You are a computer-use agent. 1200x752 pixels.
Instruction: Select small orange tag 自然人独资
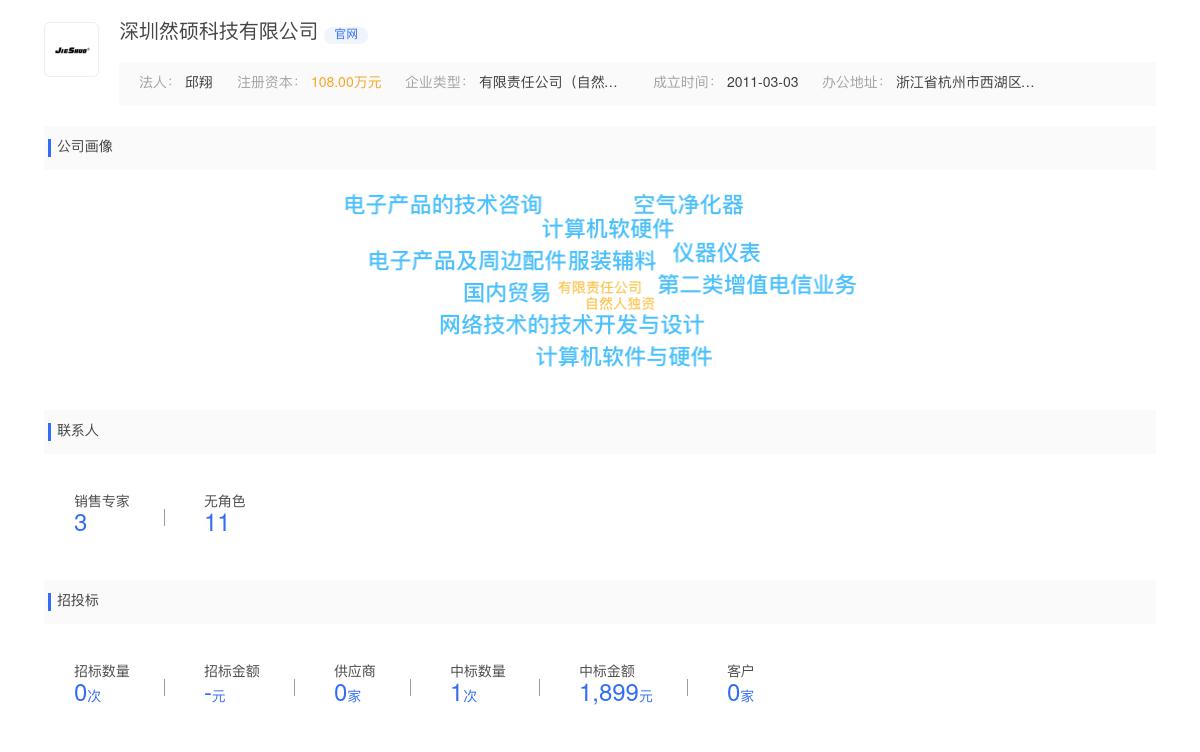pyautogui.click(x=620, y=304)
